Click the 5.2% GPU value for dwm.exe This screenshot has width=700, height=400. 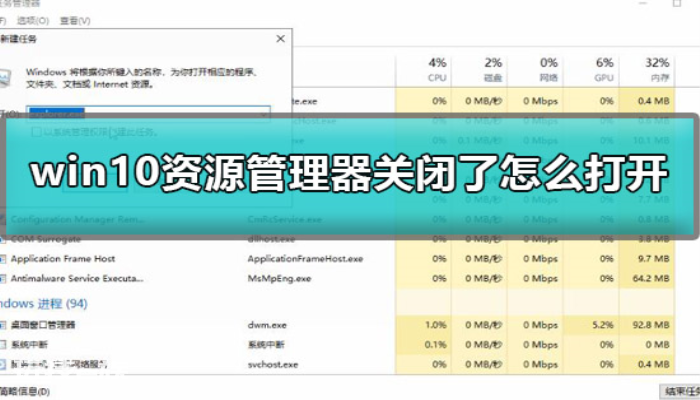click(x=603, y=325)
